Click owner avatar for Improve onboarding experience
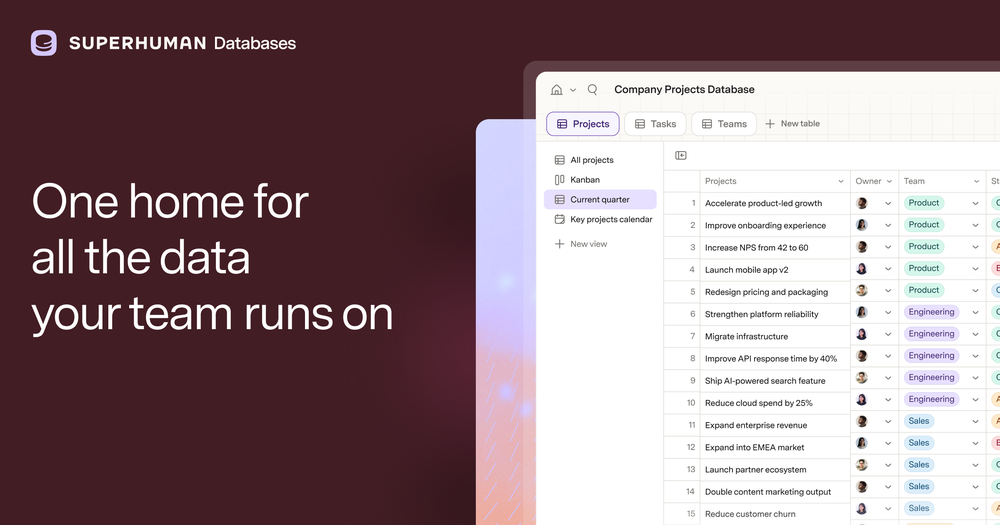This screenshot has width=1000, height=525. coord(862,225)
